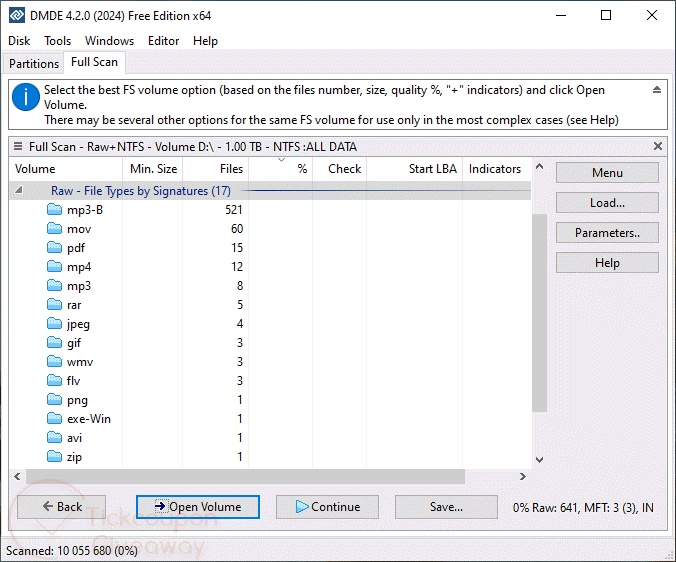Click the DMDE application logo icon
The image size is (676, 562).
coord(17,16)
